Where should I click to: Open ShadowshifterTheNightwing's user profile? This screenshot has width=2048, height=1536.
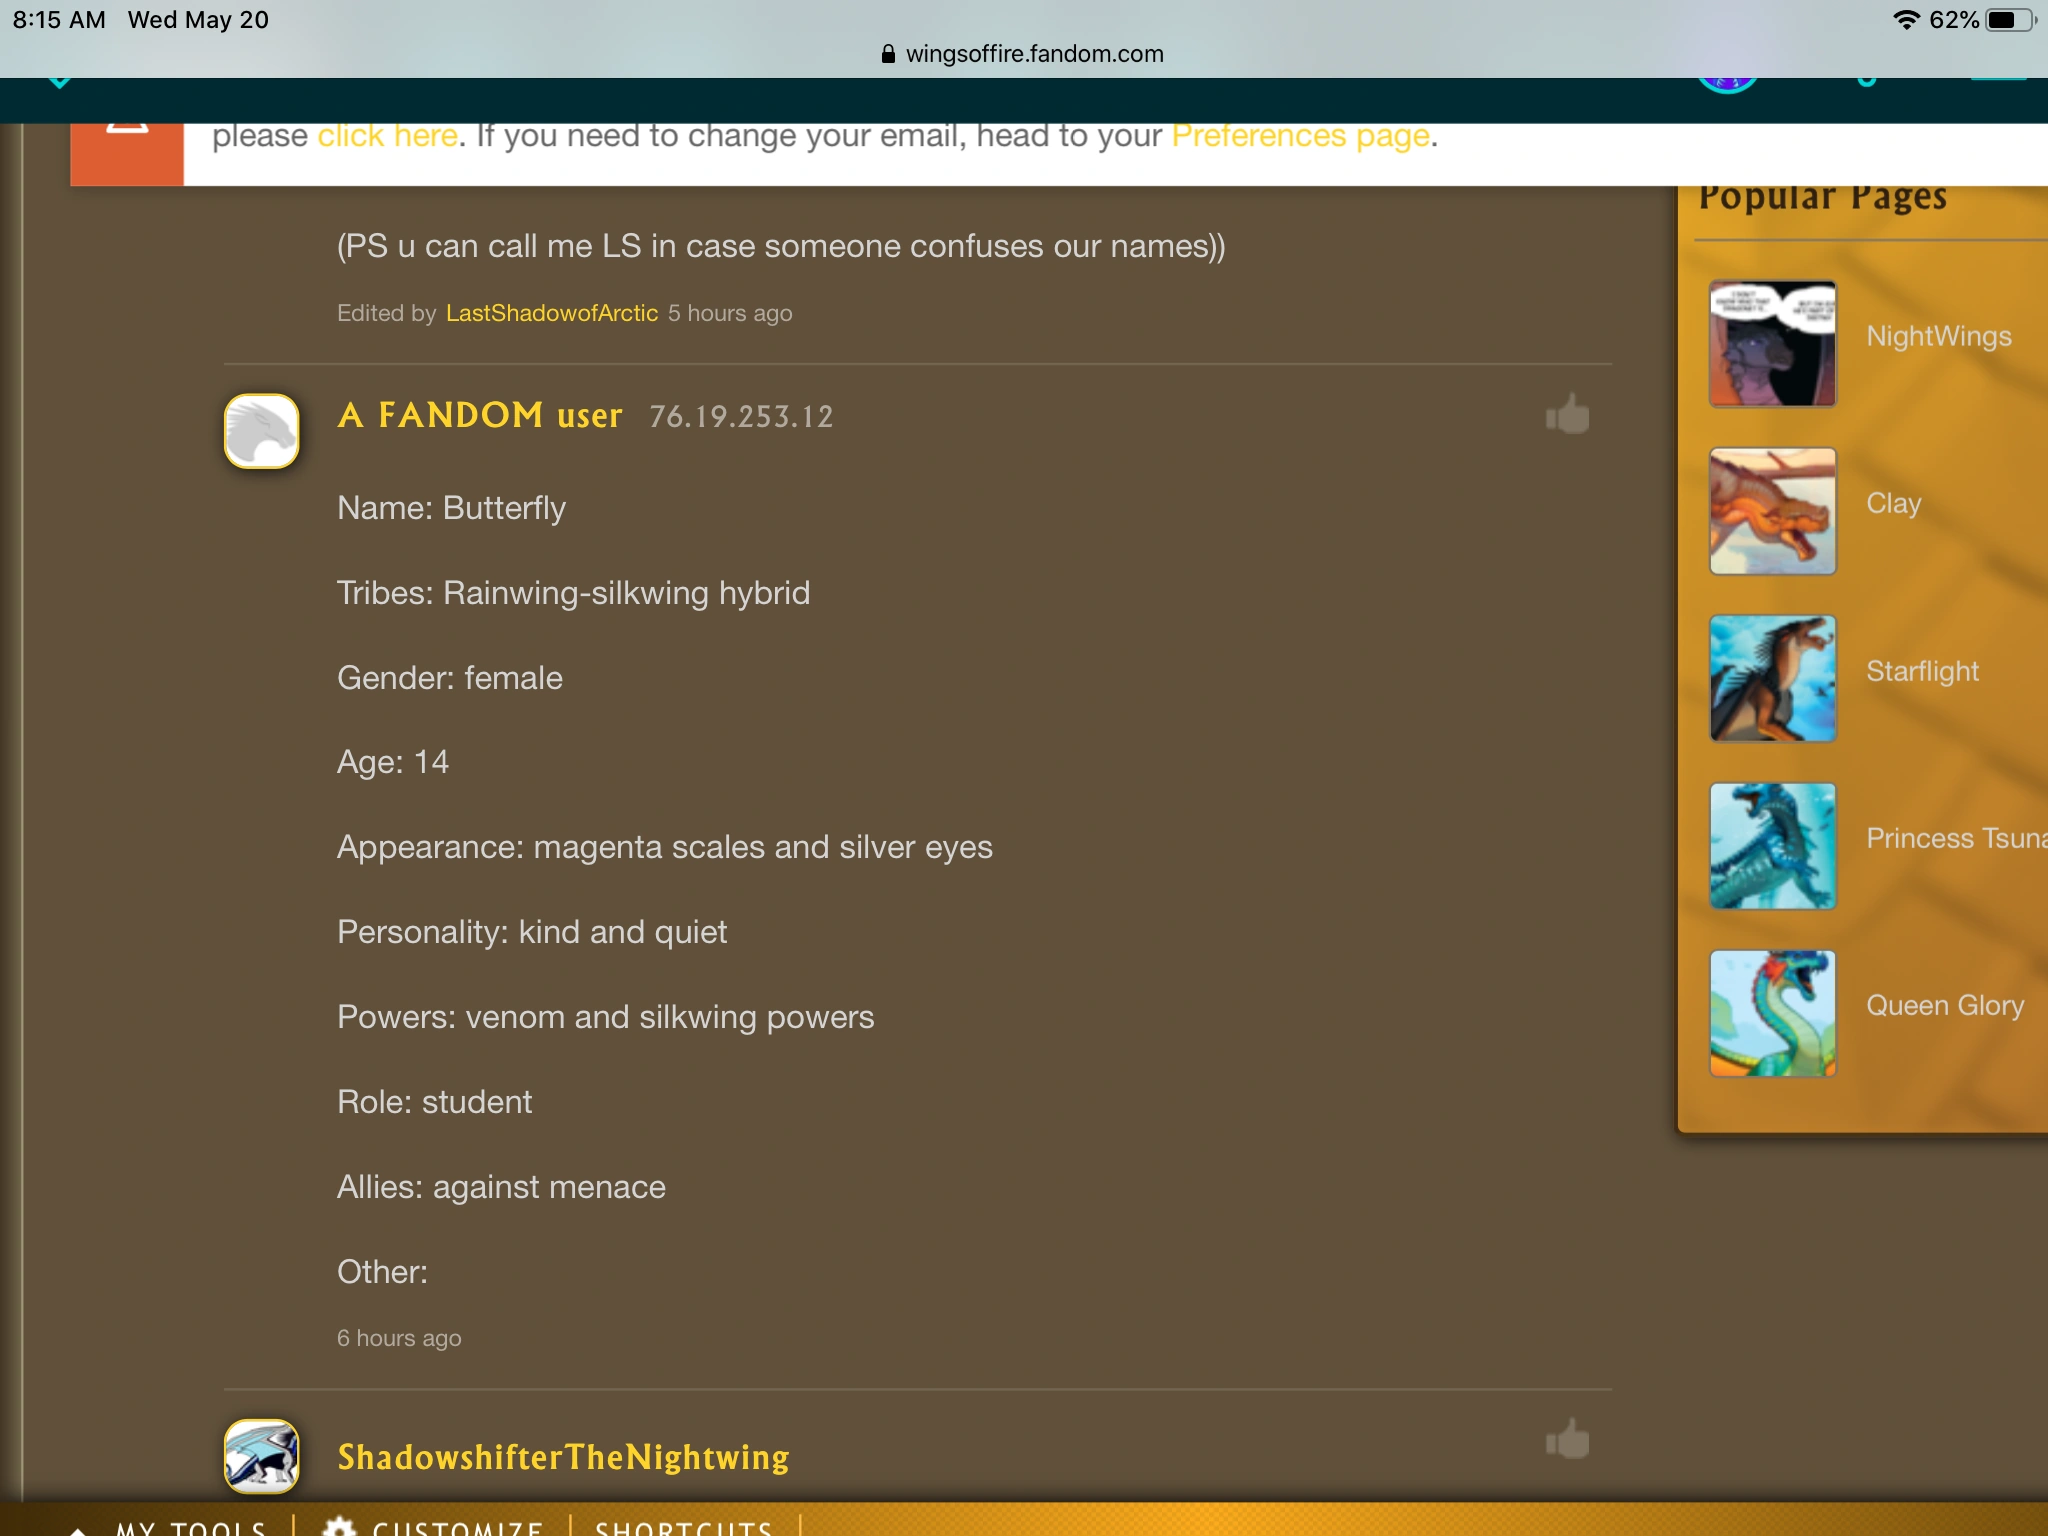pos(563,1457)
